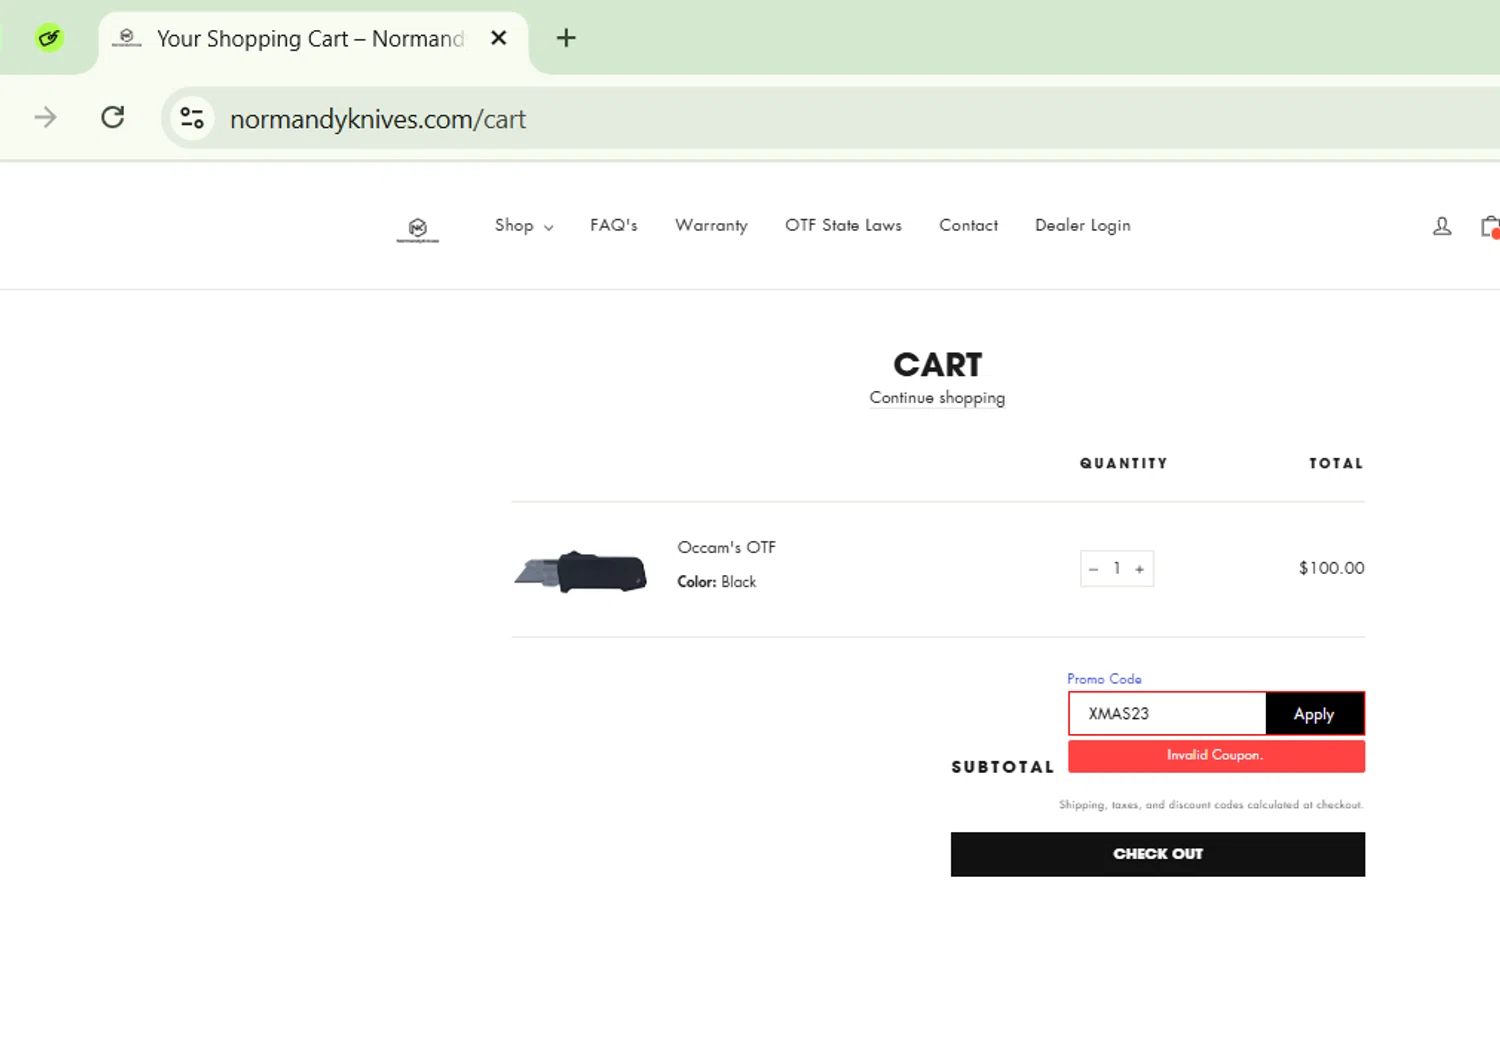Click the Normandy Knives logo
1500x1040 pixels.
418,230
